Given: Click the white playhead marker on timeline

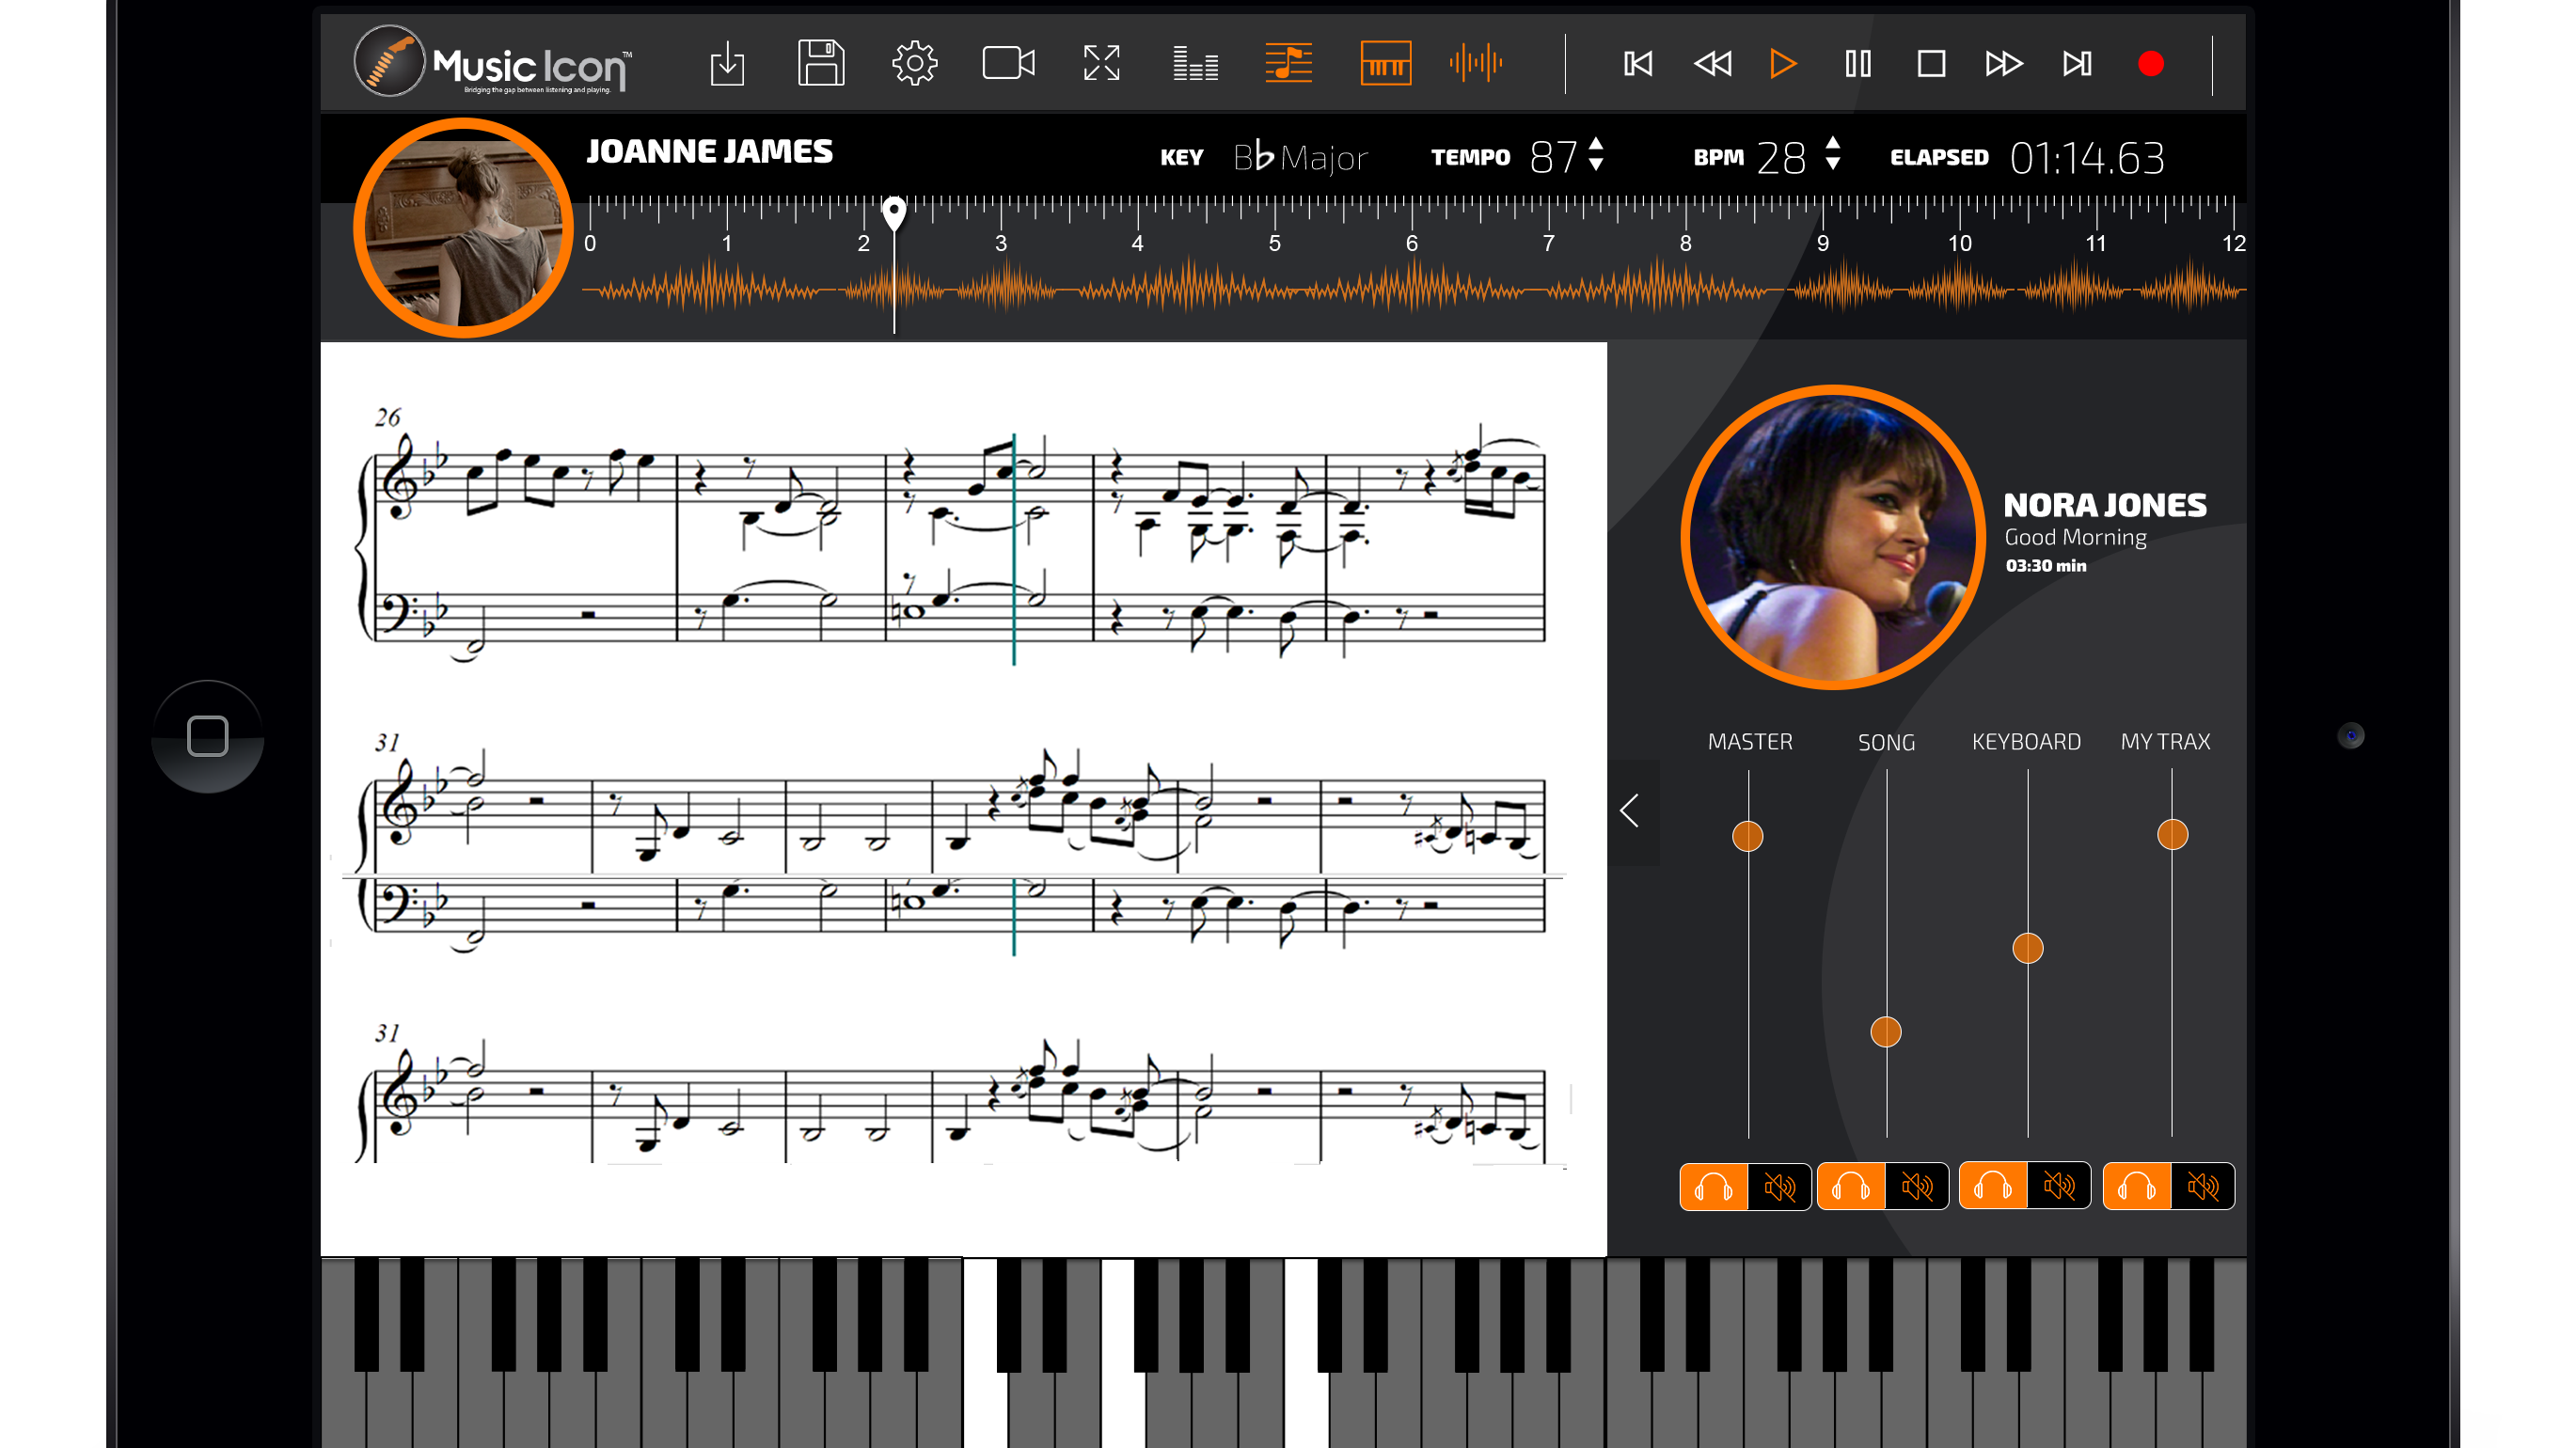Looking at the screenshot, I should click(x=894, y=213).
